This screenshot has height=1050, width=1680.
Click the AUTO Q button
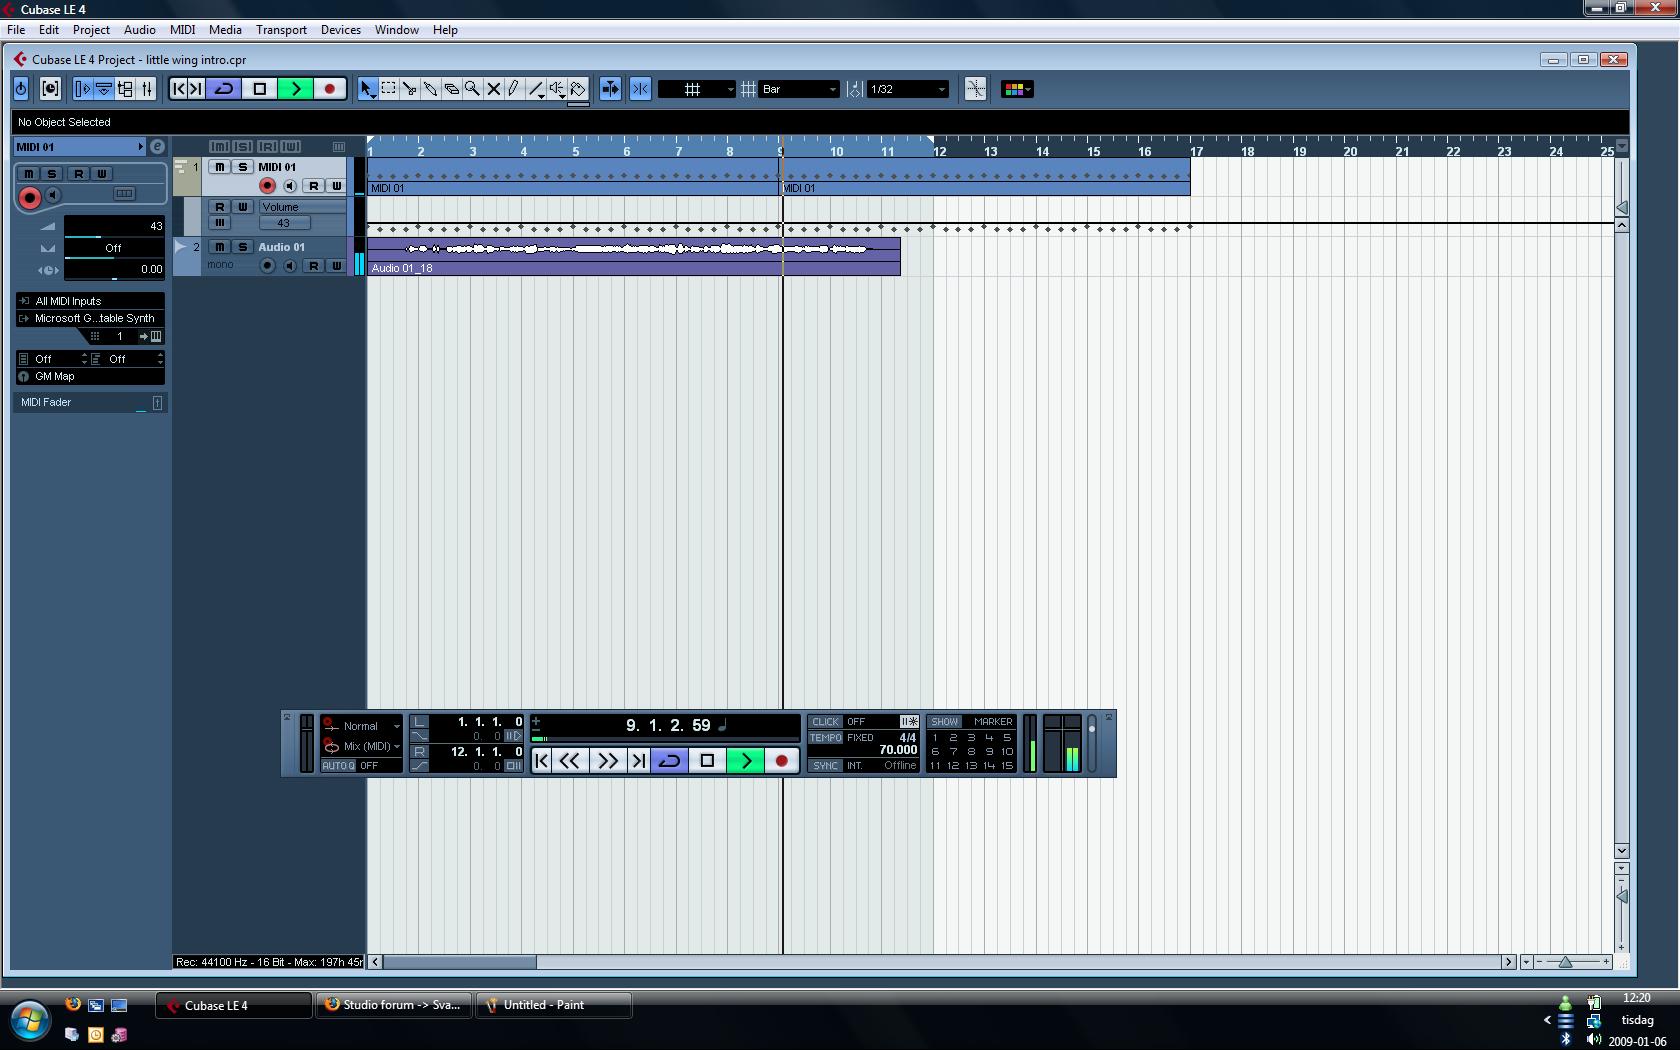(x=338, y=766)
